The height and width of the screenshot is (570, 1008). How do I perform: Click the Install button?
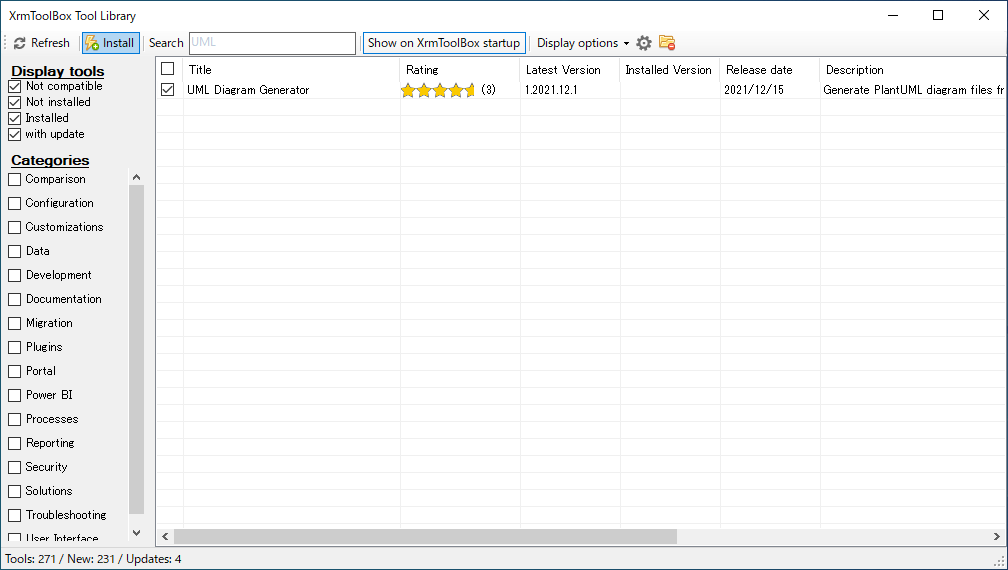click(x=111, y=43)
